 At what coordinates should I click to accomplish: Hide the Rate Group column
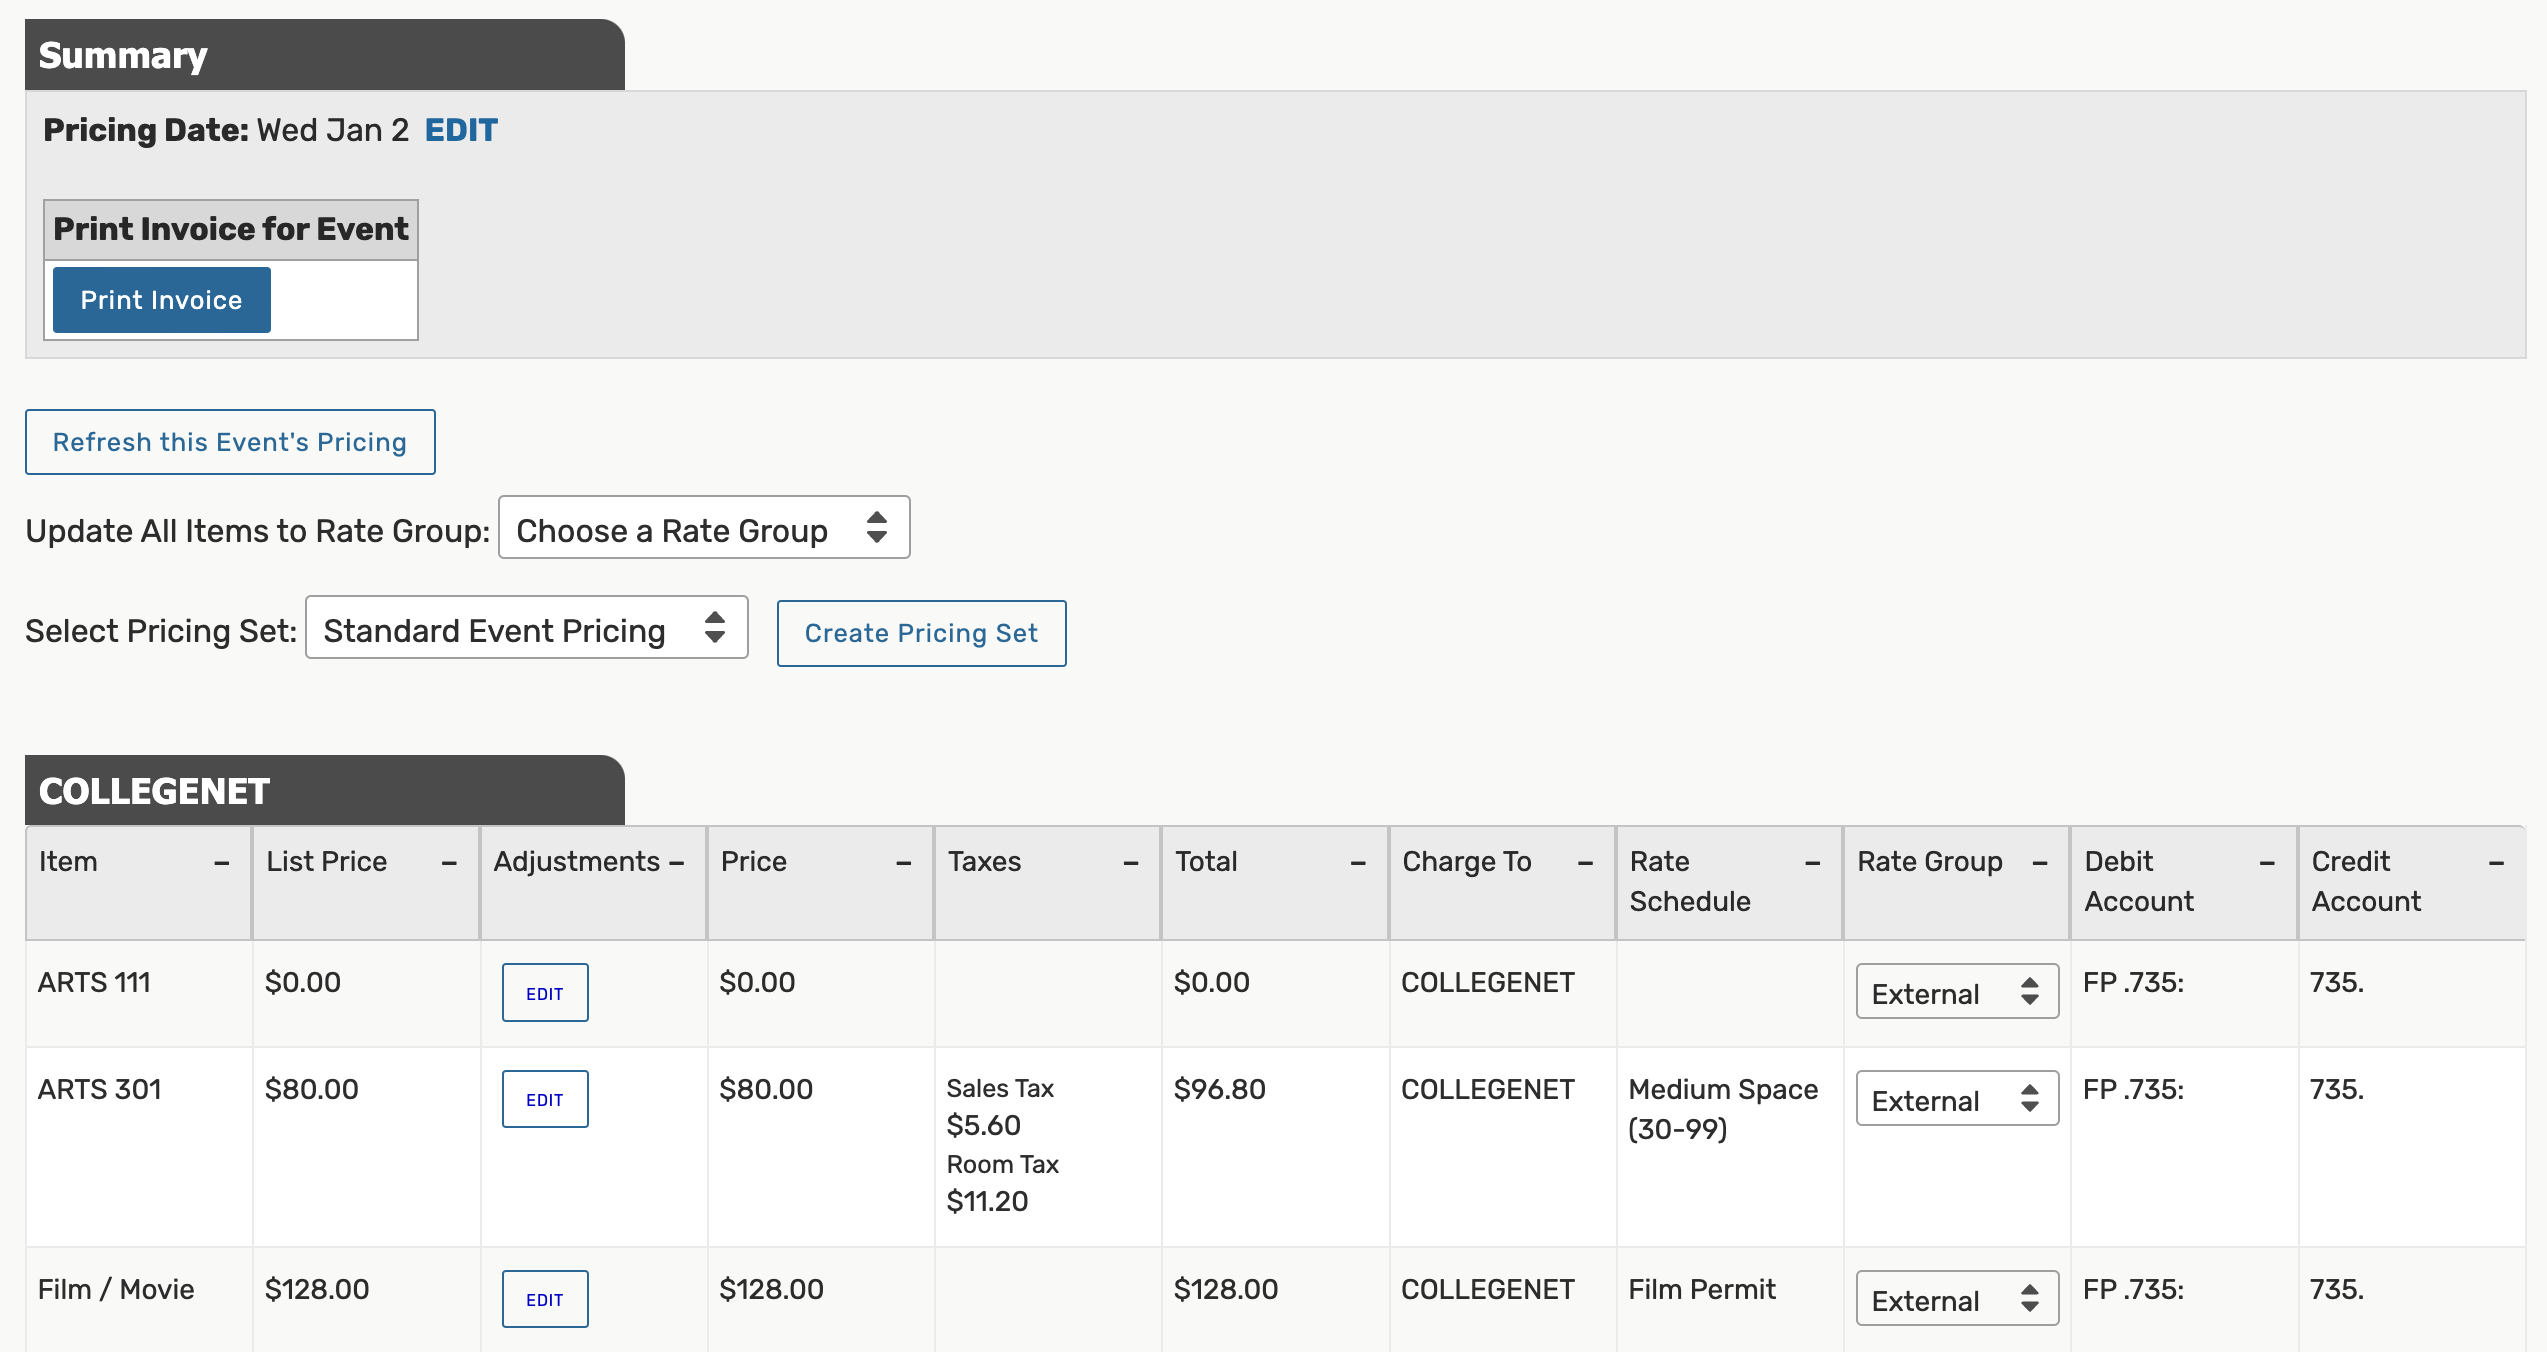coord(2040,863)
